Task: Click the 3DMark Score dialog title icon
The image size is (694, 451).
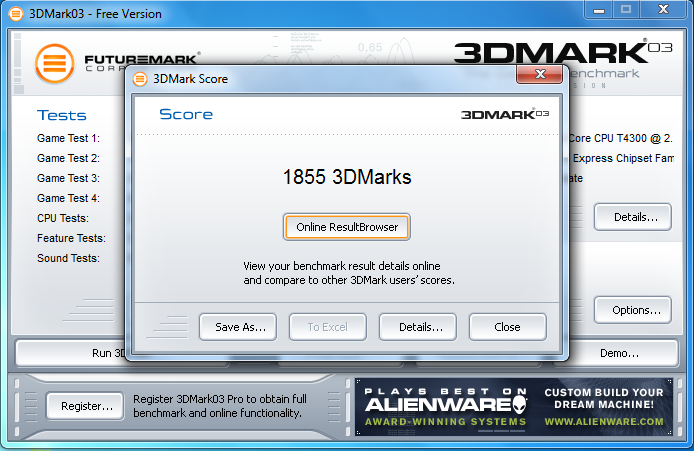Action: 140,79
